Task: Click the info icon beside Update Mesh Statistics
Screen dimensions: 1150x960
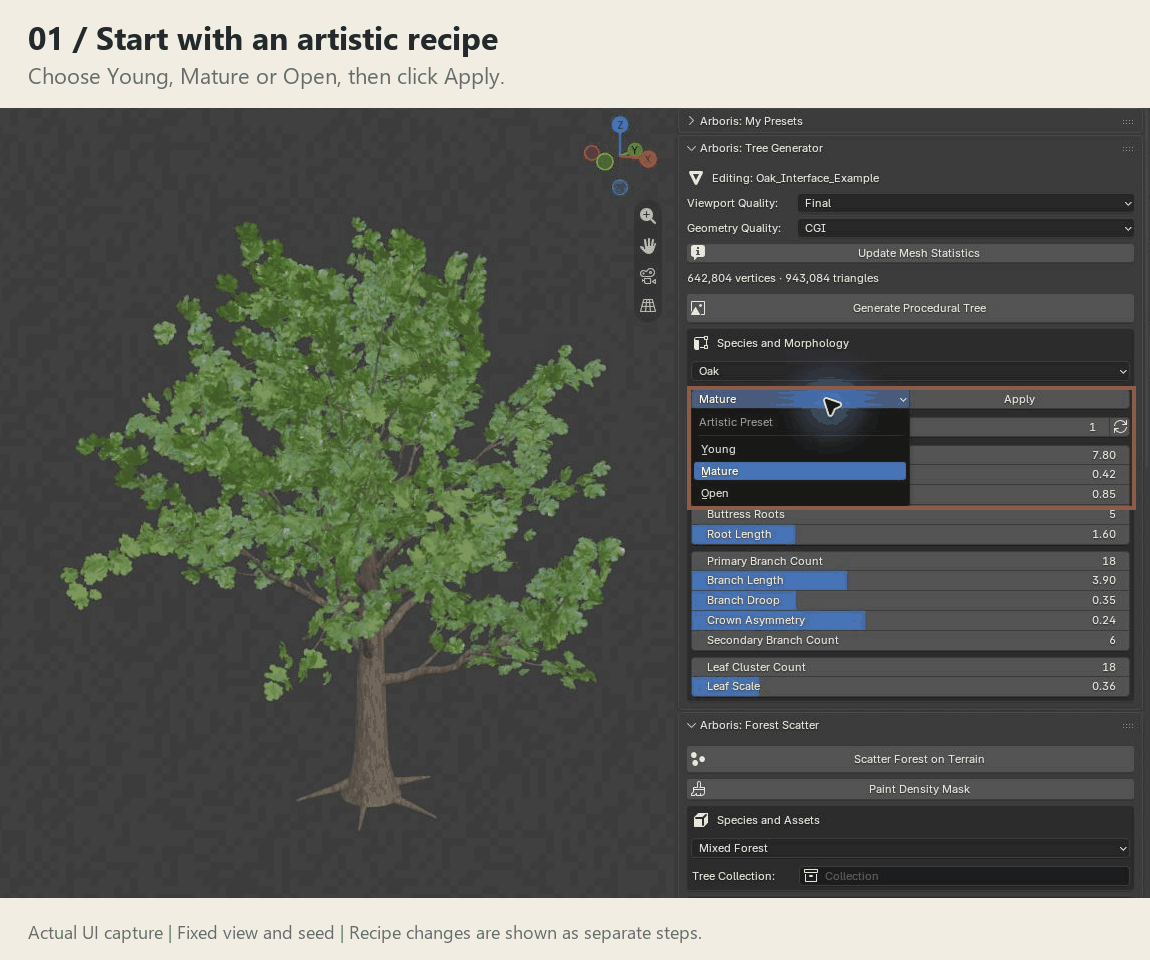Action: point(697,252)
